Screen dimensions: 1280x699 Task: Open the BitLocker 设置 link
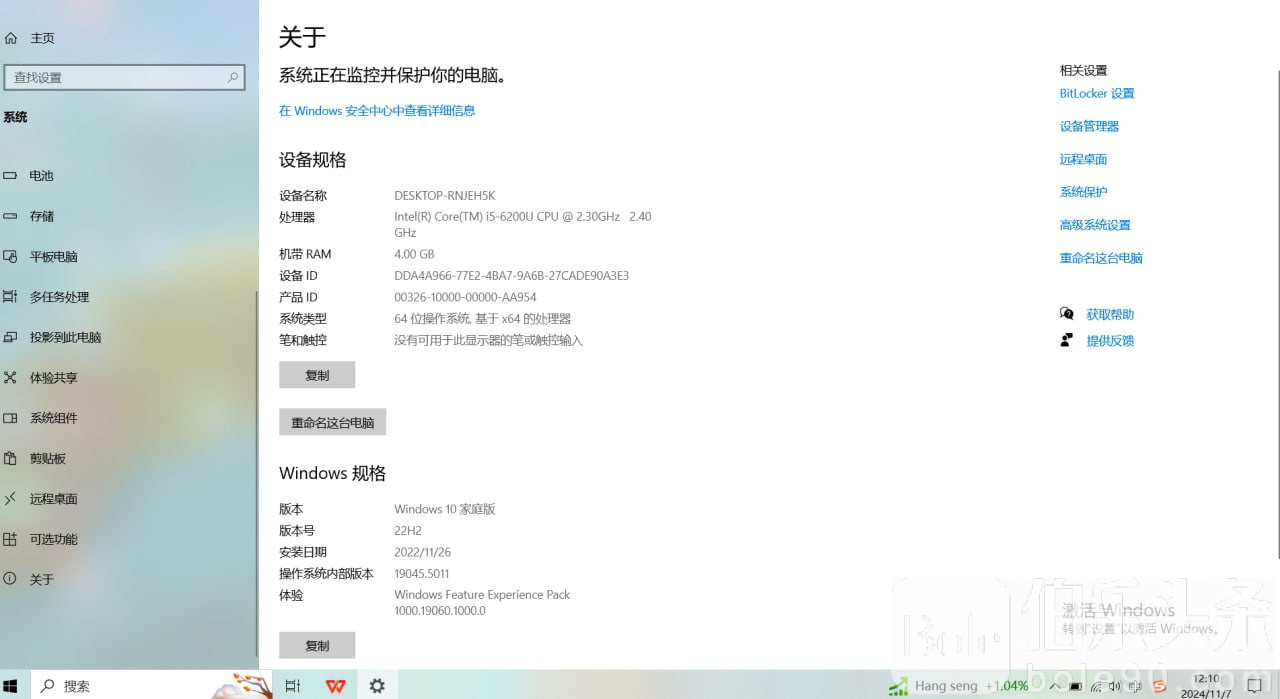(1096, 94)
